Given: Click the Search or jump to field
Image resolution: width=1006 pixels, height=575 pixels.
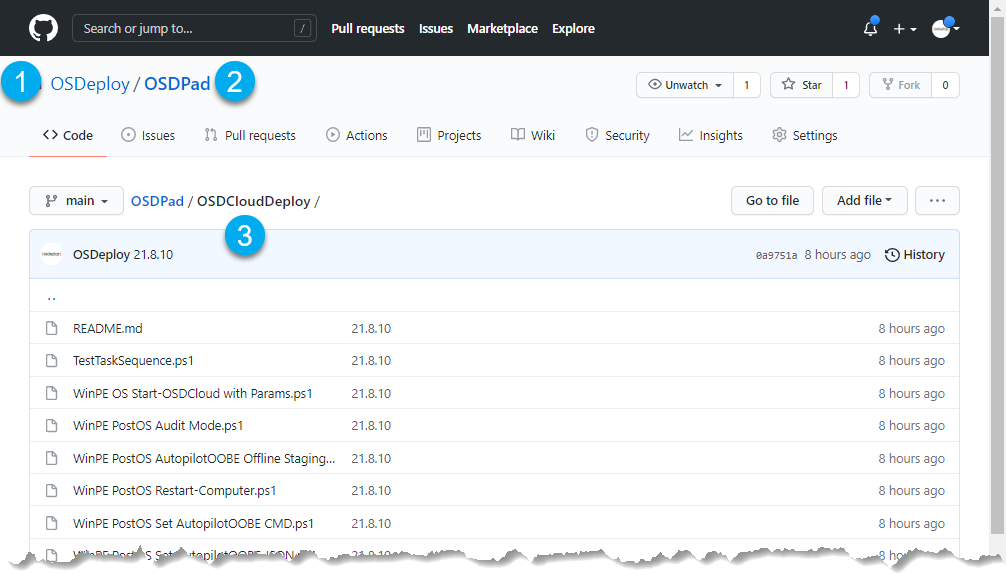Looking at the screenshot, I should (194, 28).
